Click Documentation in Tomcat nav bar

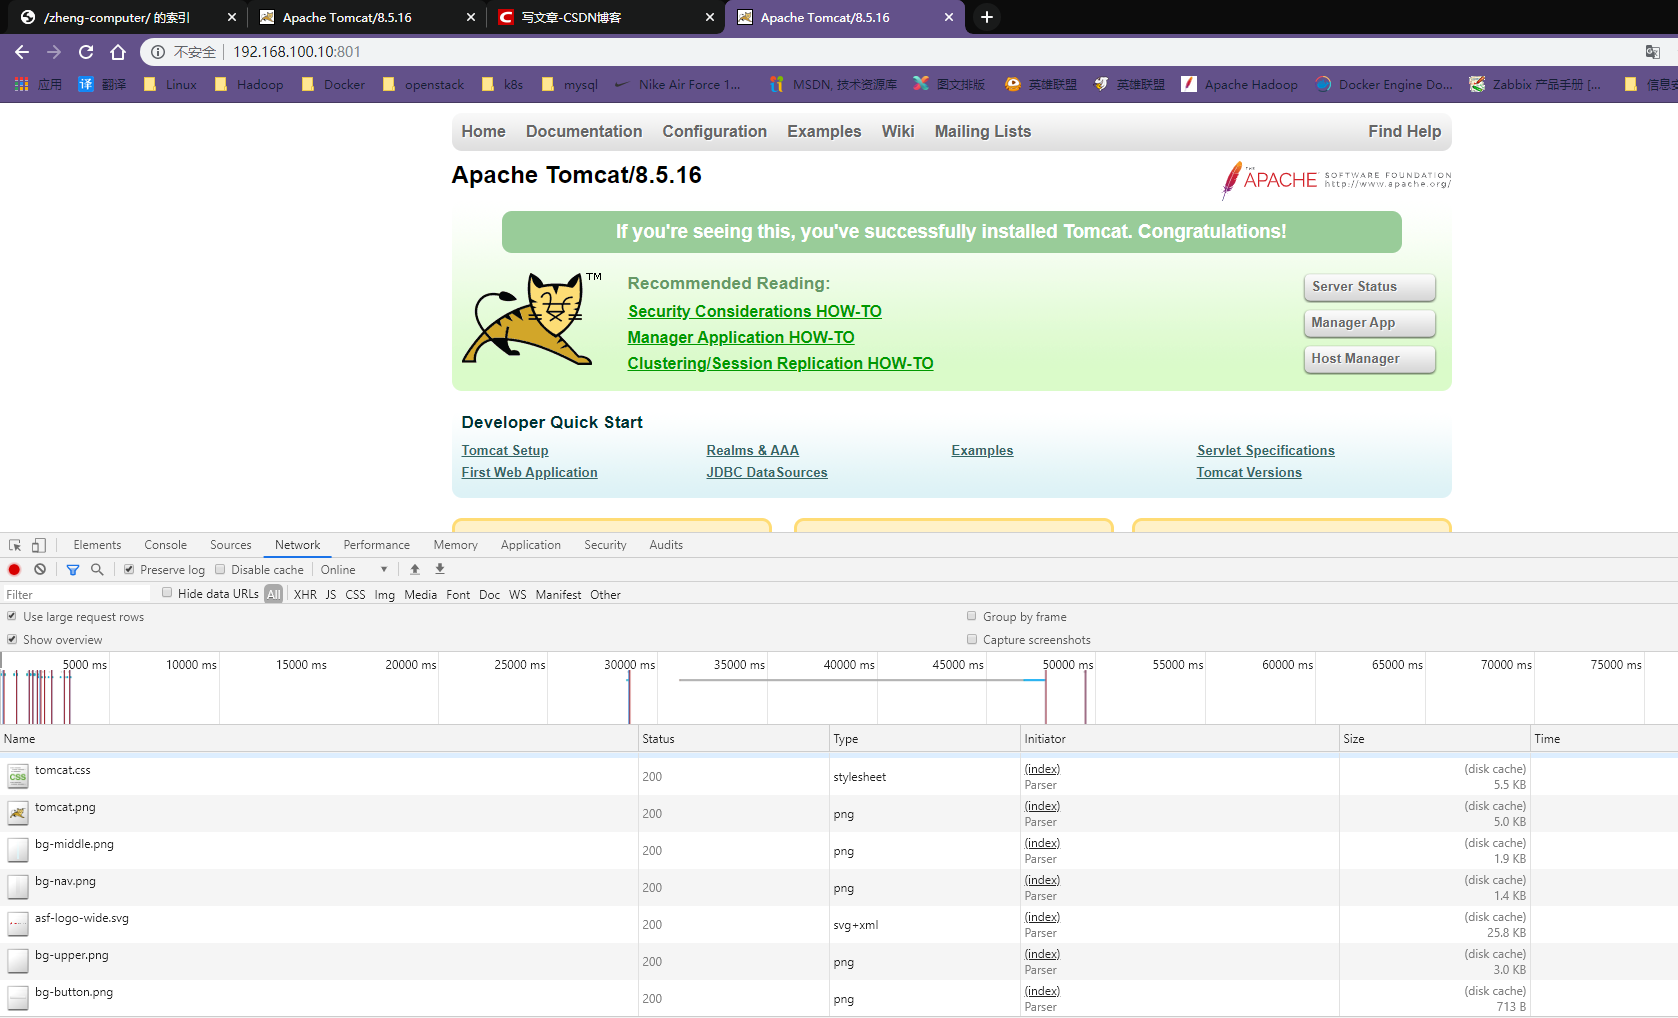click(x=584, y=132)
